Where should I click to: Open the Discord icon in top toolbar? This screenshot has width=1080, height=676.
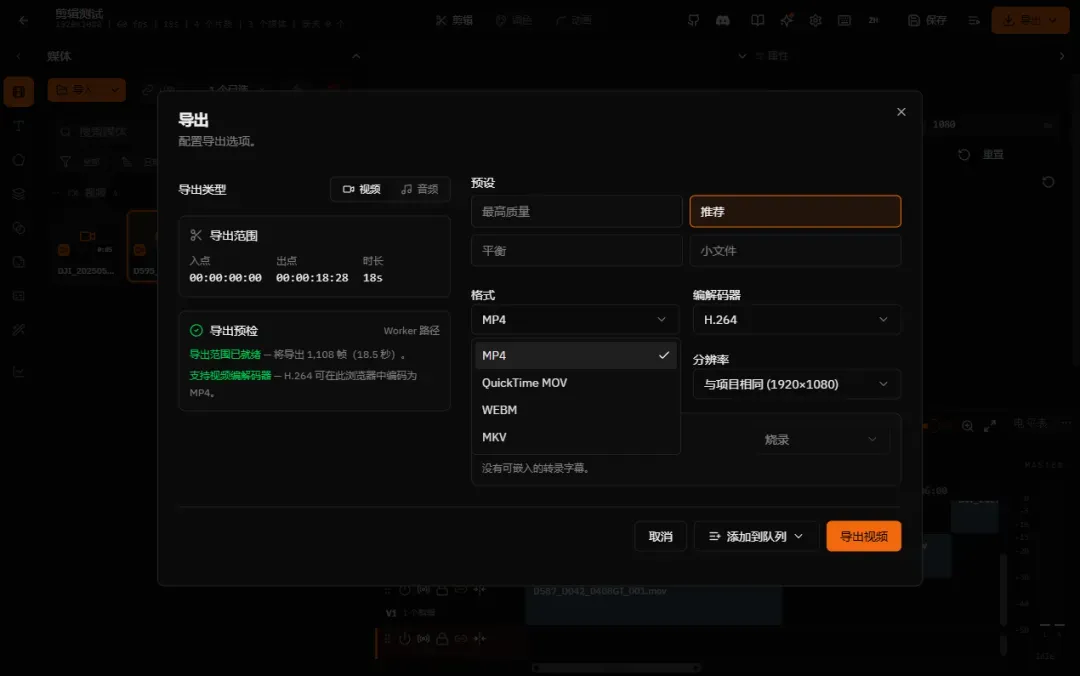coord(723,21)
